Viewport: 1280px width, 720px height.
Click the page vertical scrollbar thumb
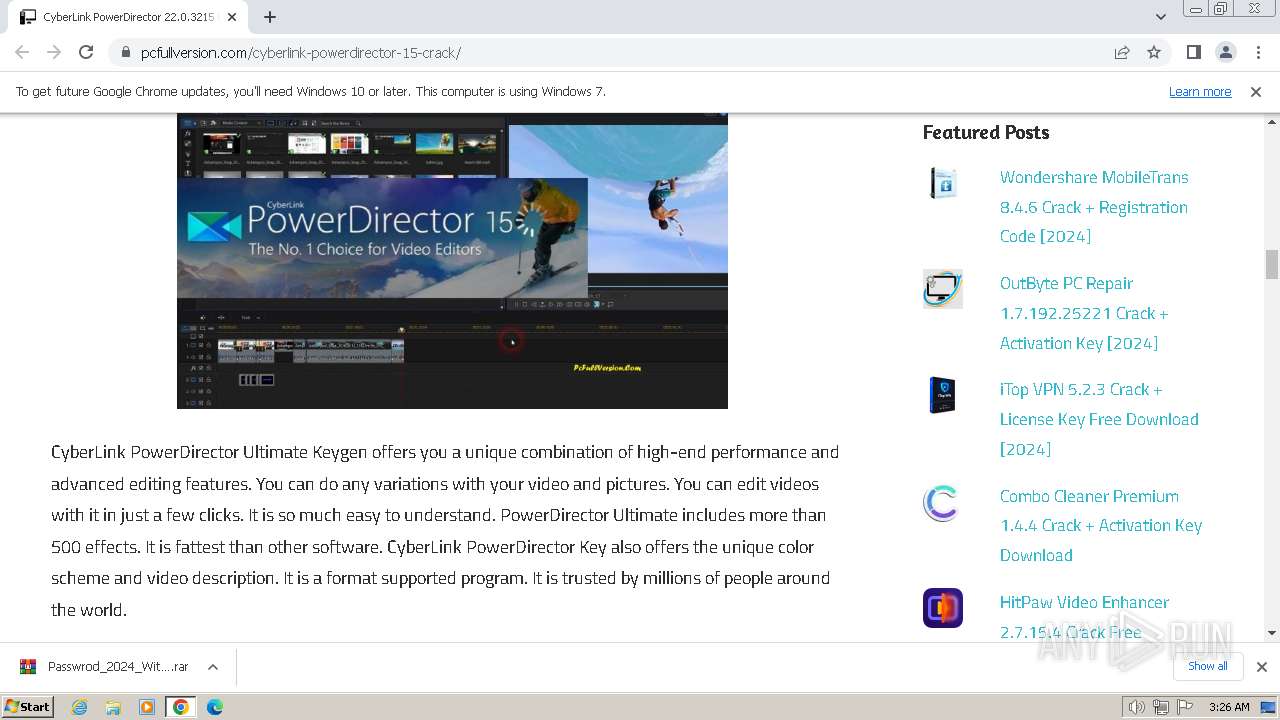click(x=1272, y=265)
